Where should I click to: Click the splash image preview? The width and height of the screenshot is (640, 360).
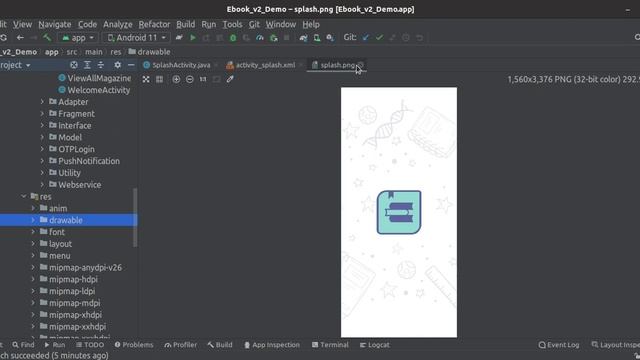coord(399,212)
